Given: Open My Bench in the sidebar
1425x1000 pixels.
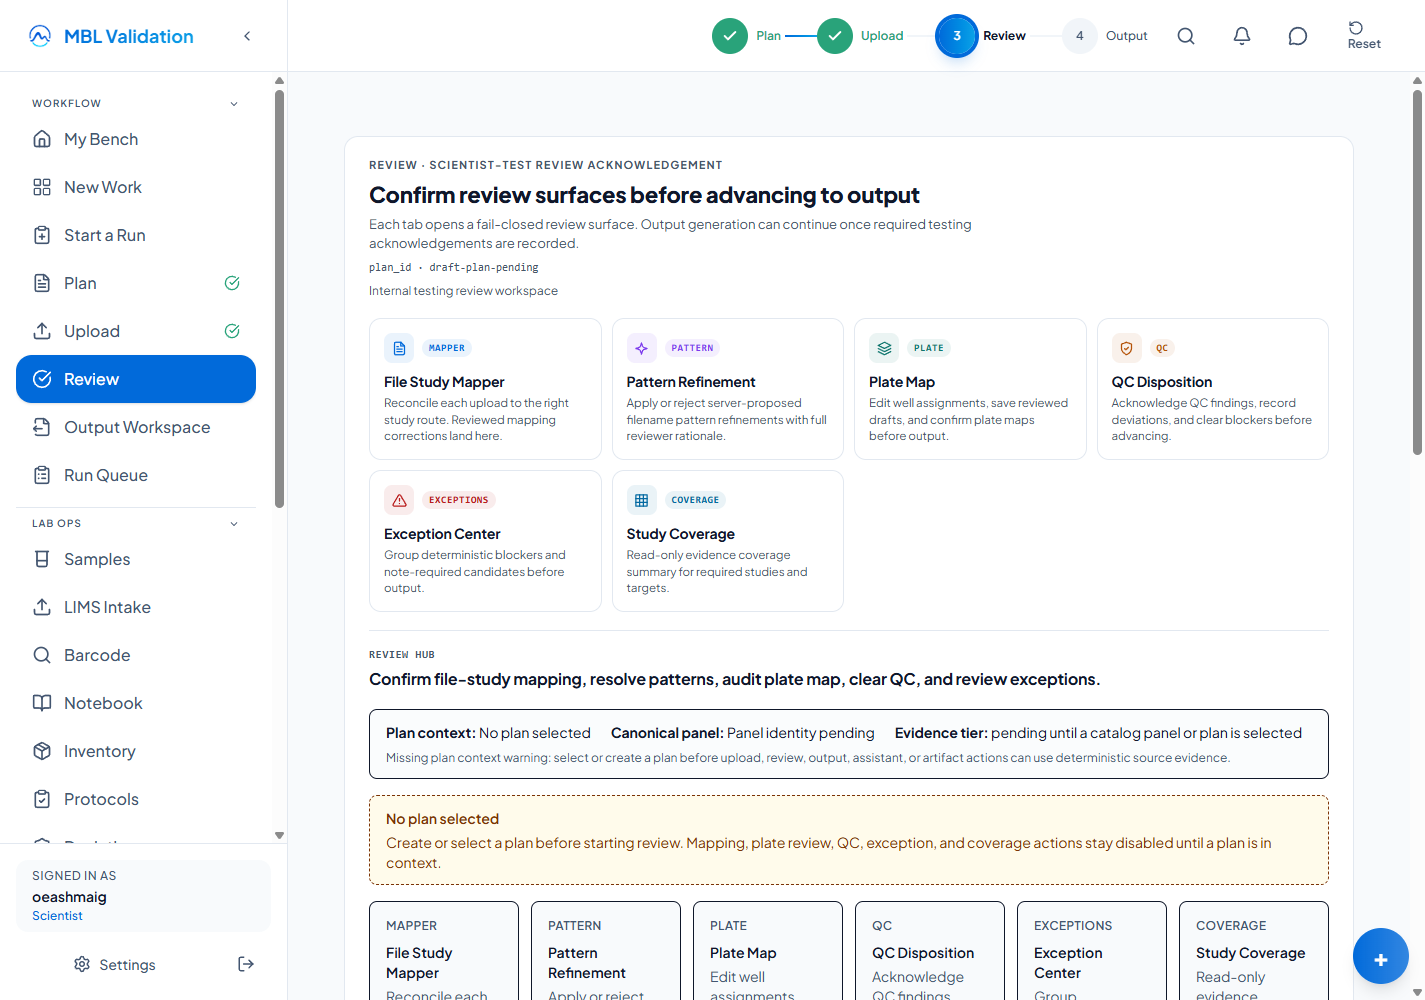Looking at the screenshot, I should 136,139.
